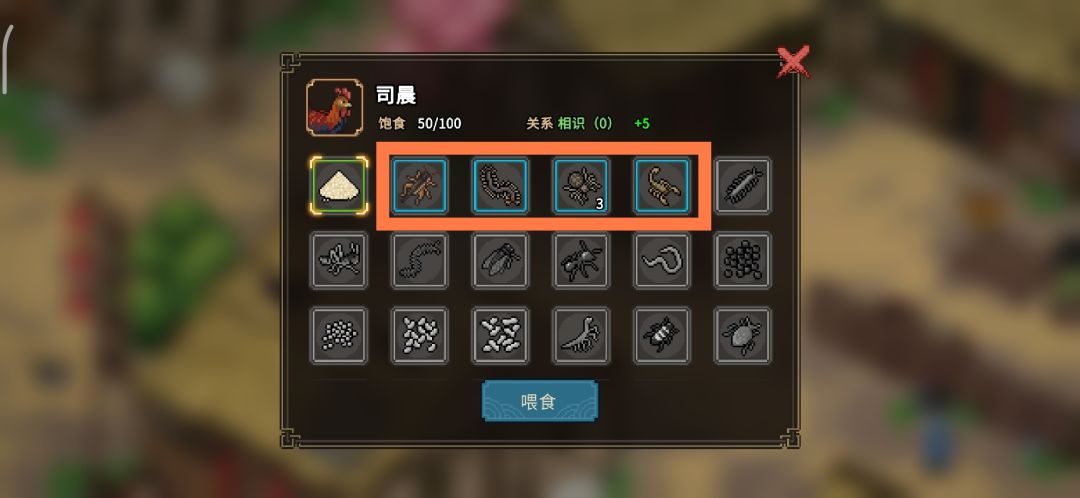1080x498 pixels.
Task: Choose the centipede item in the first row
Action: (x=500, y=185)
